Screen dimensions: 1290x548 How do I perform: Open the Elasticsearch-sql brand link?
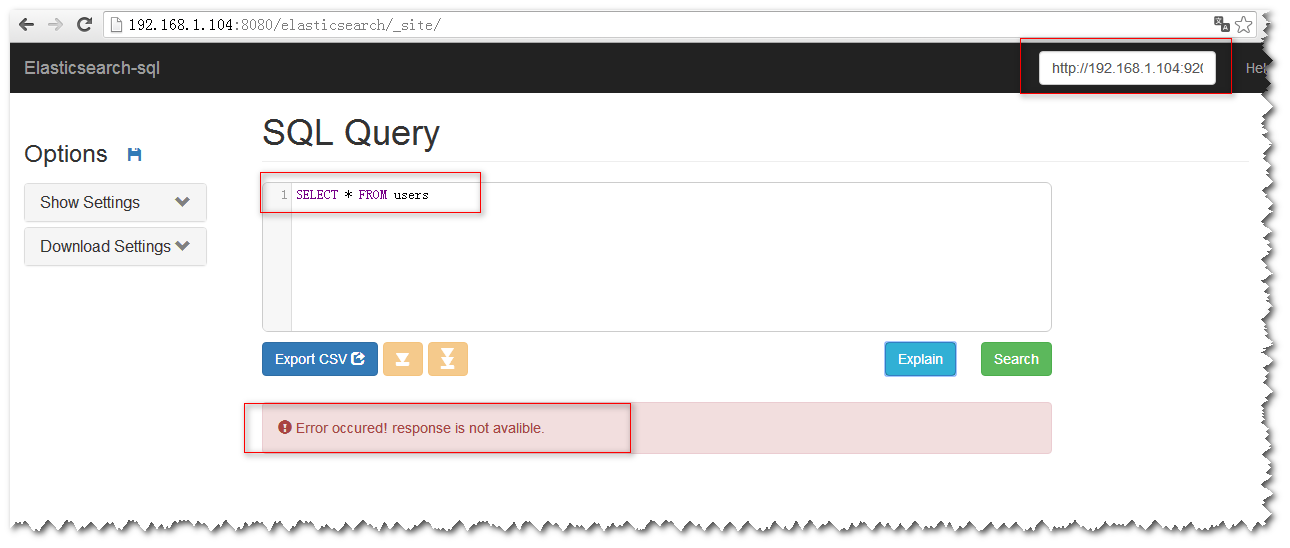tap(92, 68)
